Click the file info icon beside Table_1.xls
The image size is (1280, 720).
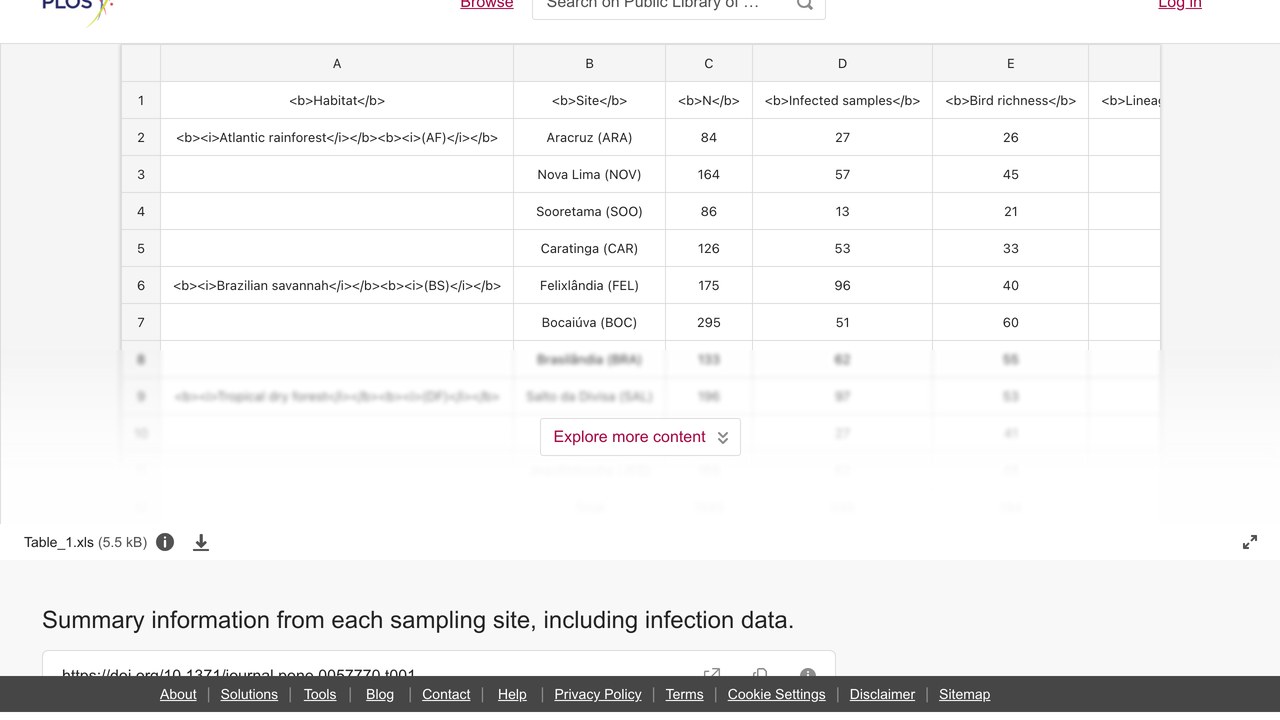165,542
